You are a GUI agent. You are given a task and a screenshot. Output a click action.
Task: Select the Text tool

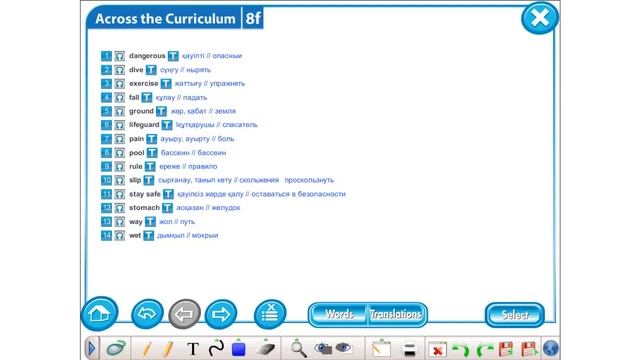(x=193, y=349)
